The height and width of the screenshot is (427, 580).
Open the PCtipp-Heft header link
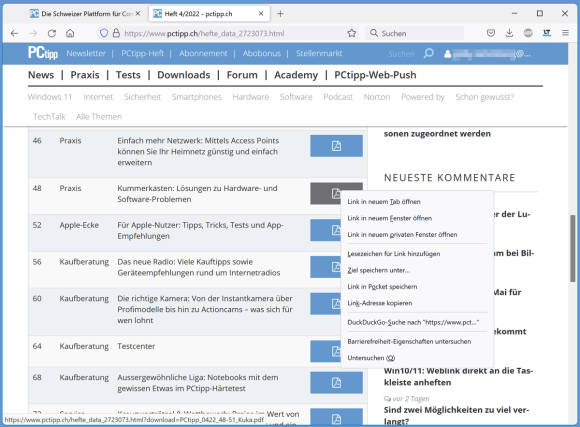[142, 53]
